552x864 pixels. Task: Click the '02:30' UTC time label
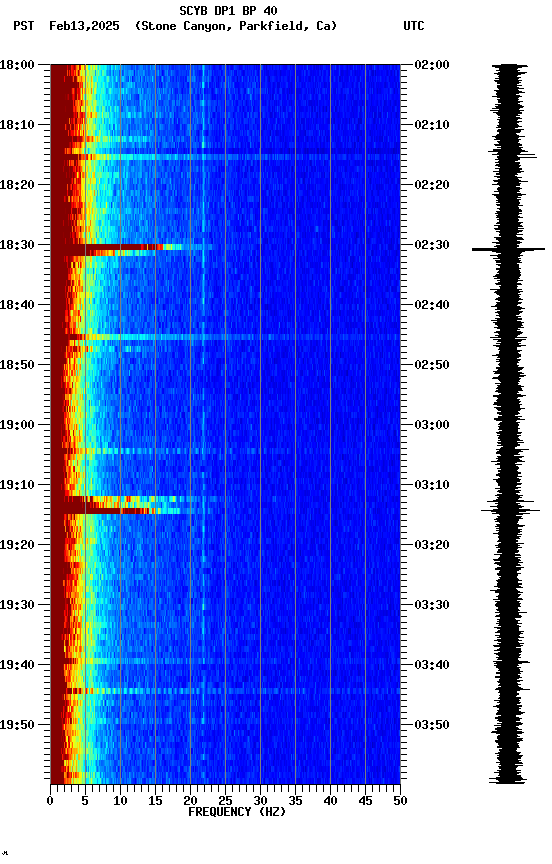tap(432, 245)
